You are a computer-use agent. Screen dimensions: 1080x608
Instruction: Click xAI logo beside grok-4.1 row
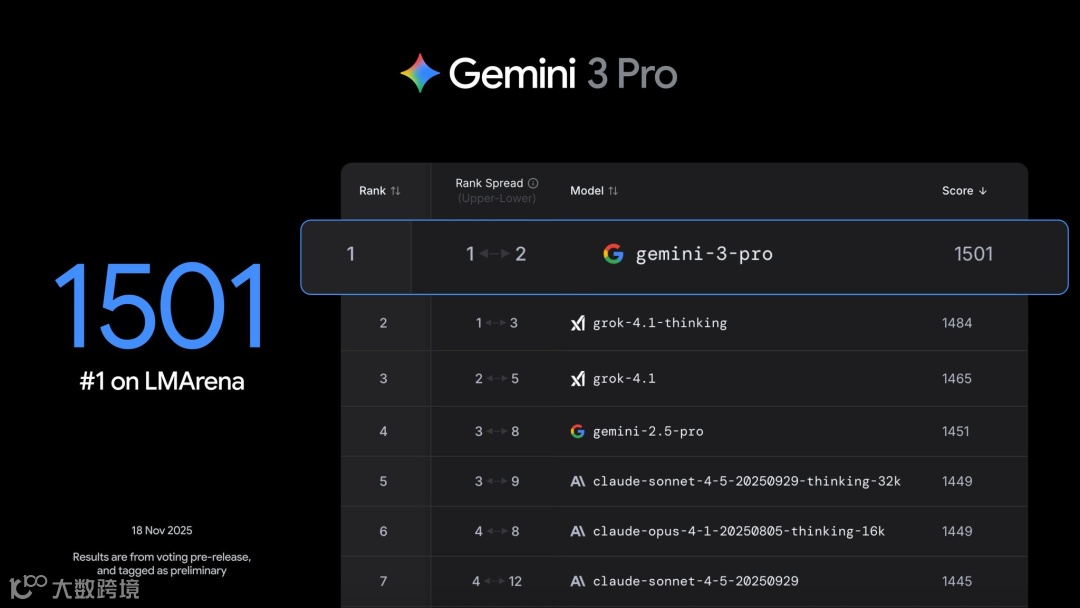pyautogui.click(x=578, y=379)
